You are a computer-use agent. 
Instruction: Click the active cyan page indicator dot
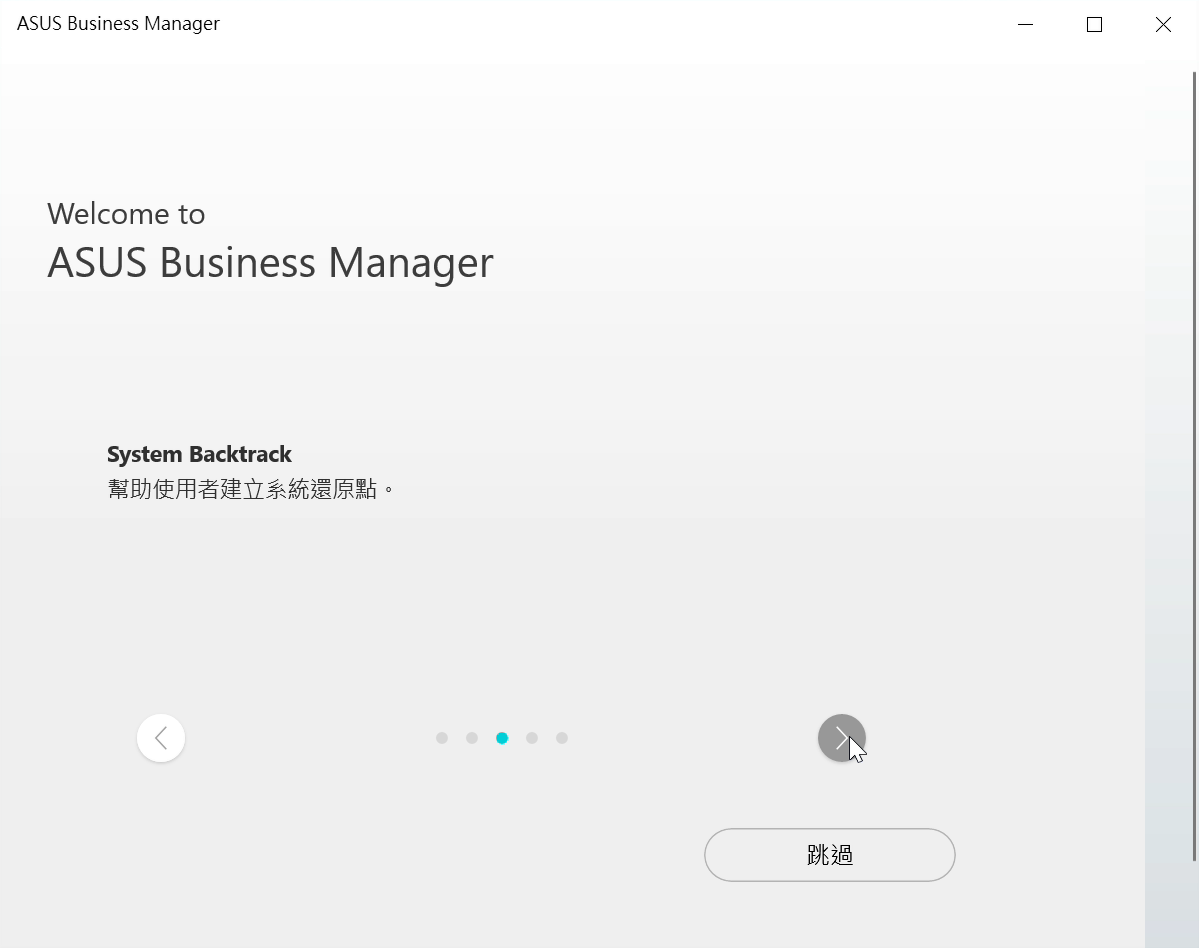click(502, 738)
